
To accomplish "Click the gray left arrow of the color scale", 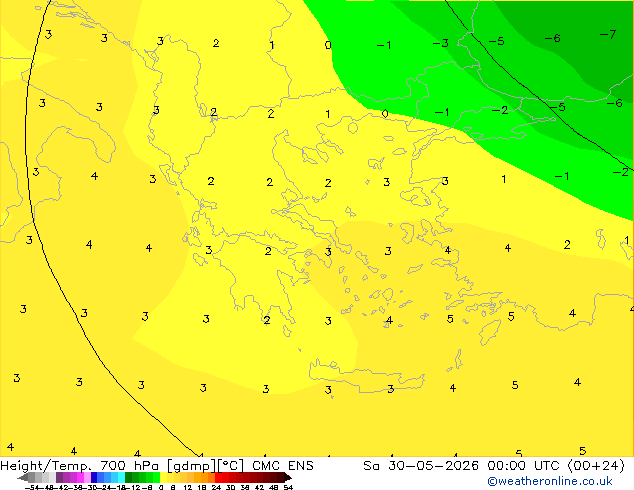I will (23, 477).
